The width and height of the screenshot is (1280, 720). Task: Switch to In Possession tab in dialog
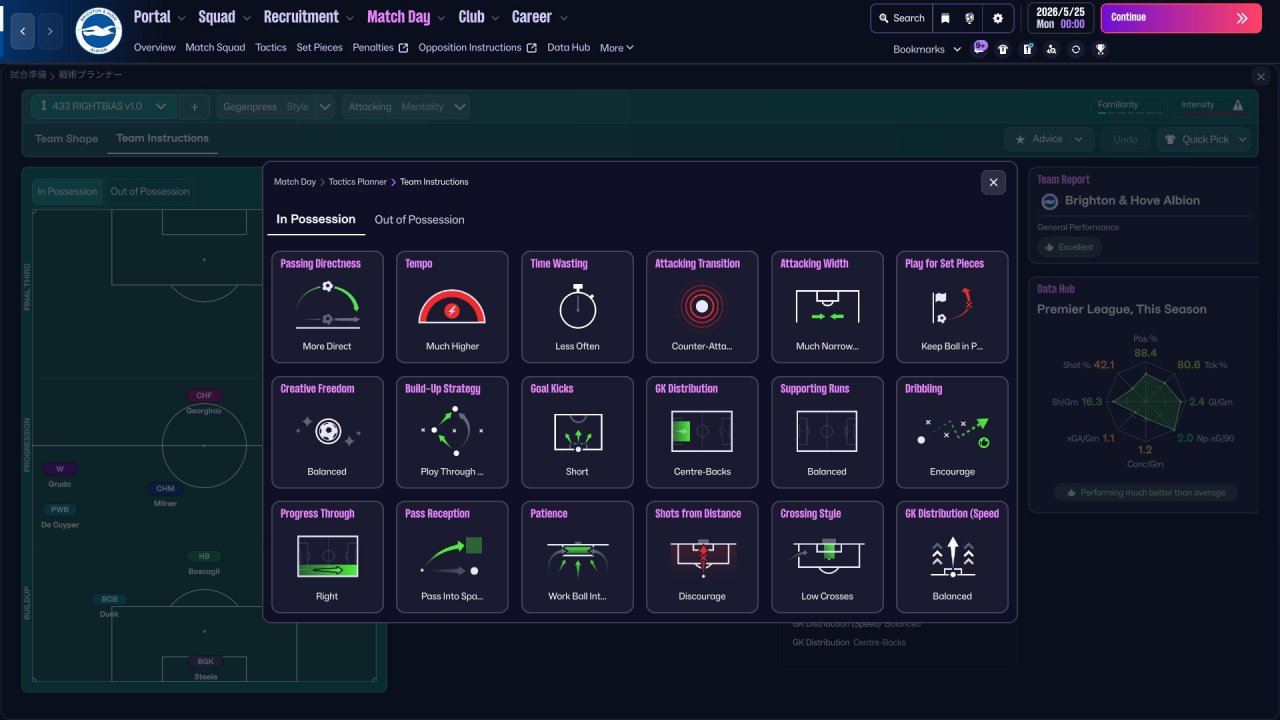coord(316,219)
